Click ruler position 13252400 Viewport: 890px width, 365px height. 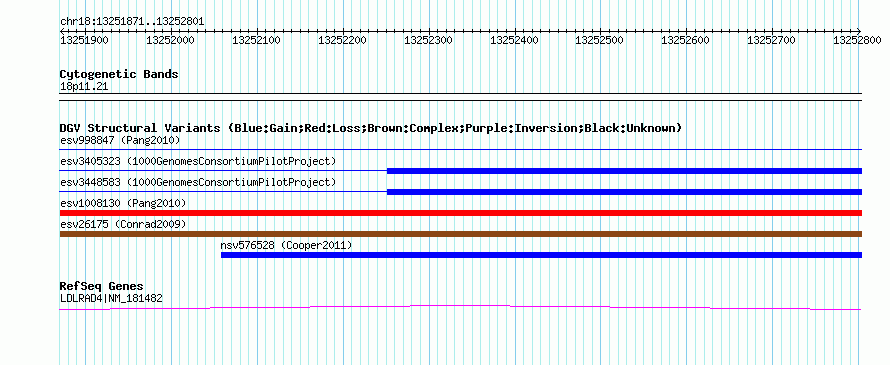pyautogui.click(x=514, y=40)
